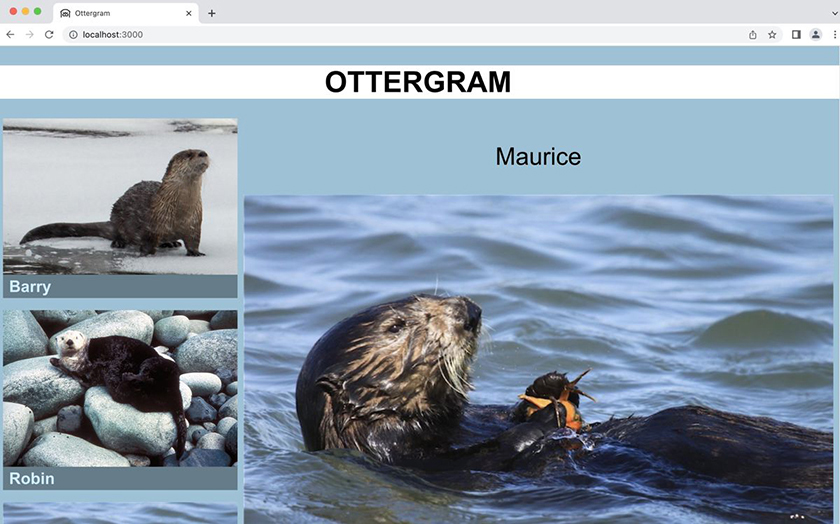The image size is (840, 524).
Task: Click the large Maurice otter detail image
Action: click(x=538, y=360)
